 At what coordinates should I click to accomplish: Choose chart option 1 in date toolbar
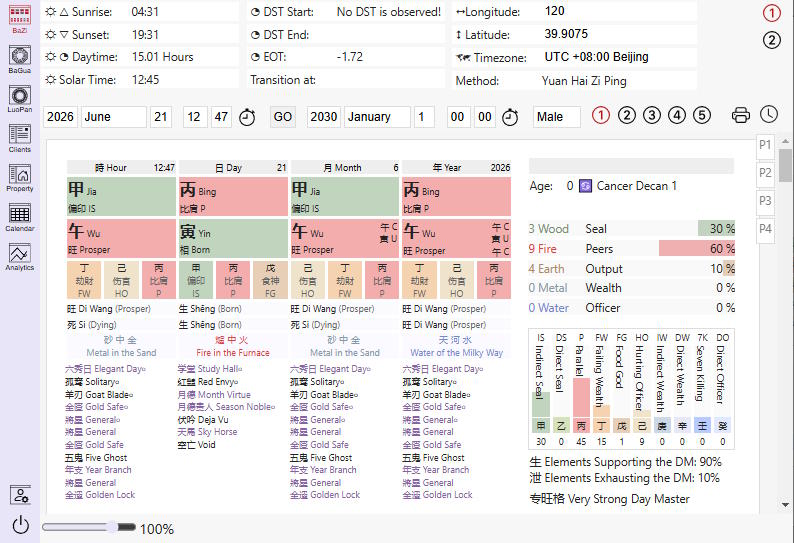coord(601,115)
